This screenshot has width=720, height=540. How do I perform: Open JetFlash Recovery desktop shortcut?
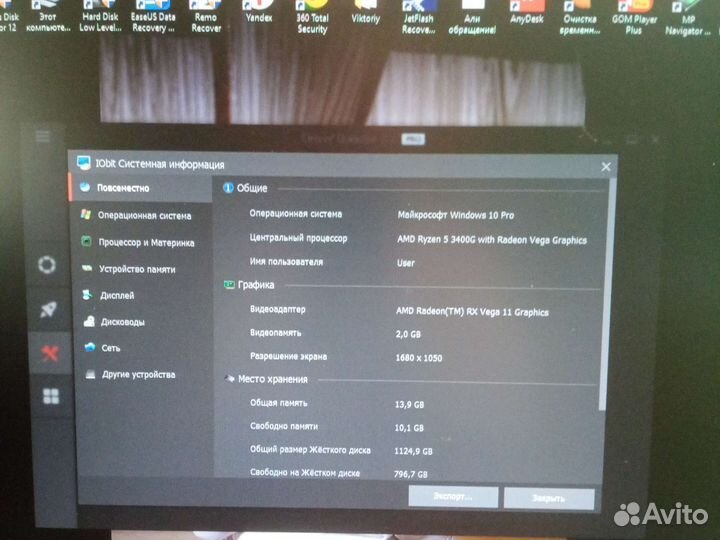[x=418, y=18]
